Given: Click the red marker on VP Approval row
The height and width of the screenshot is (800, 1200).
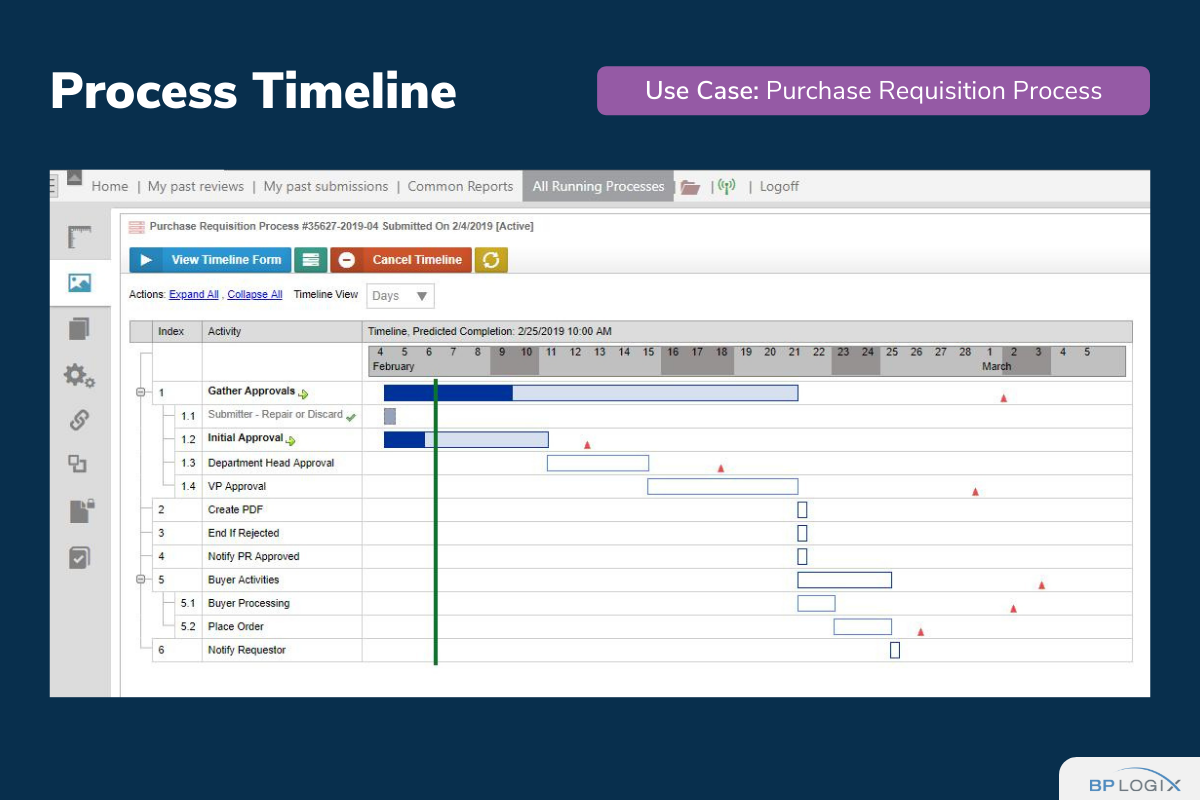Looking at the screenshot, I should (975, 492).
